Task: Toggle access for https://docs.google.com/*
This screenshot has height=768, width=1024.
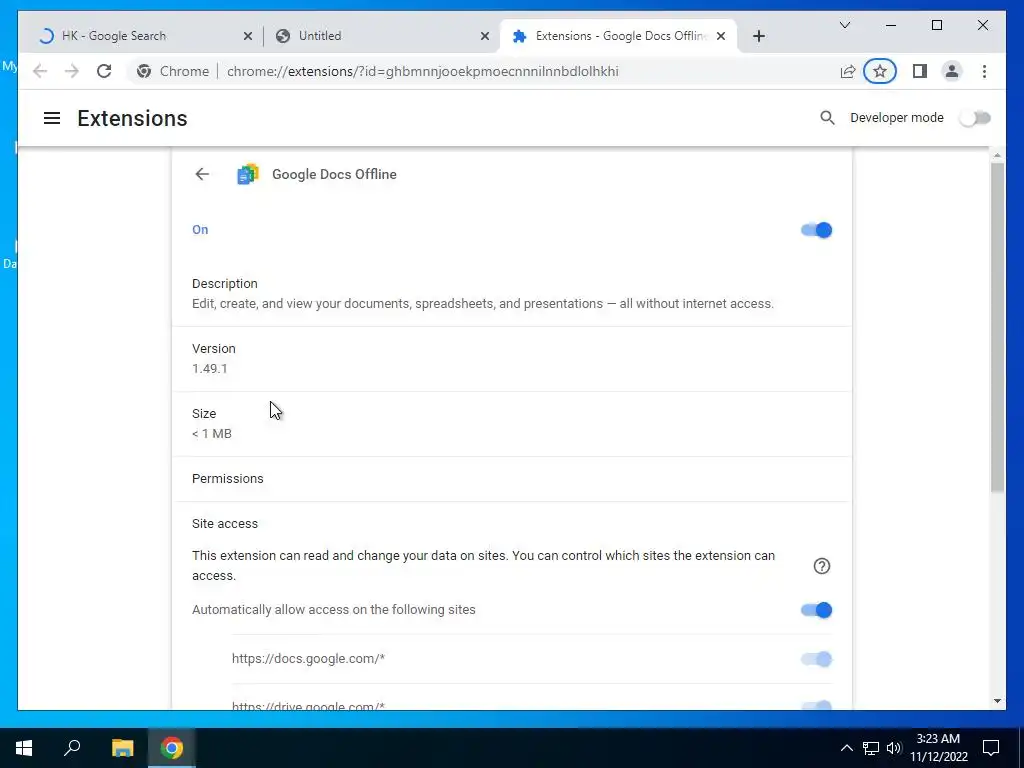Action: click(x=816, y=659)
